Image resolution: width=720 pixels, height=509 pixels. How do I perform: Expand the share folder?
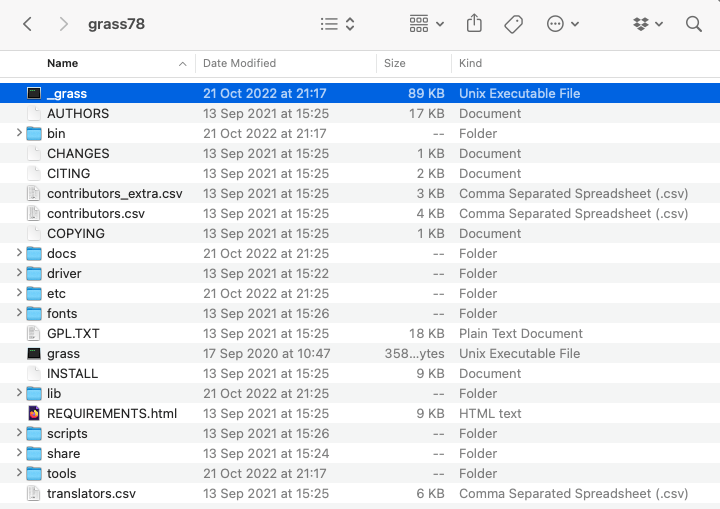(19, 453)
